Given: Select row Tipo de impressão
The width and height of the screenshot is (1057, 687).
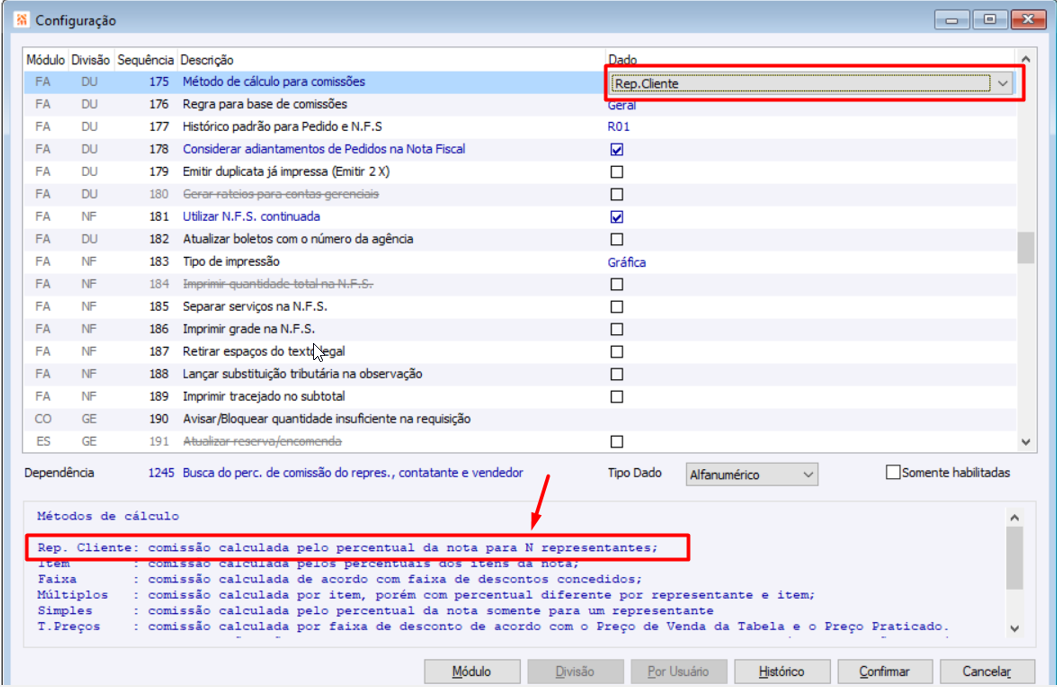Looking at the screenshot, I should pyautogui.click(x=520, y=262).
